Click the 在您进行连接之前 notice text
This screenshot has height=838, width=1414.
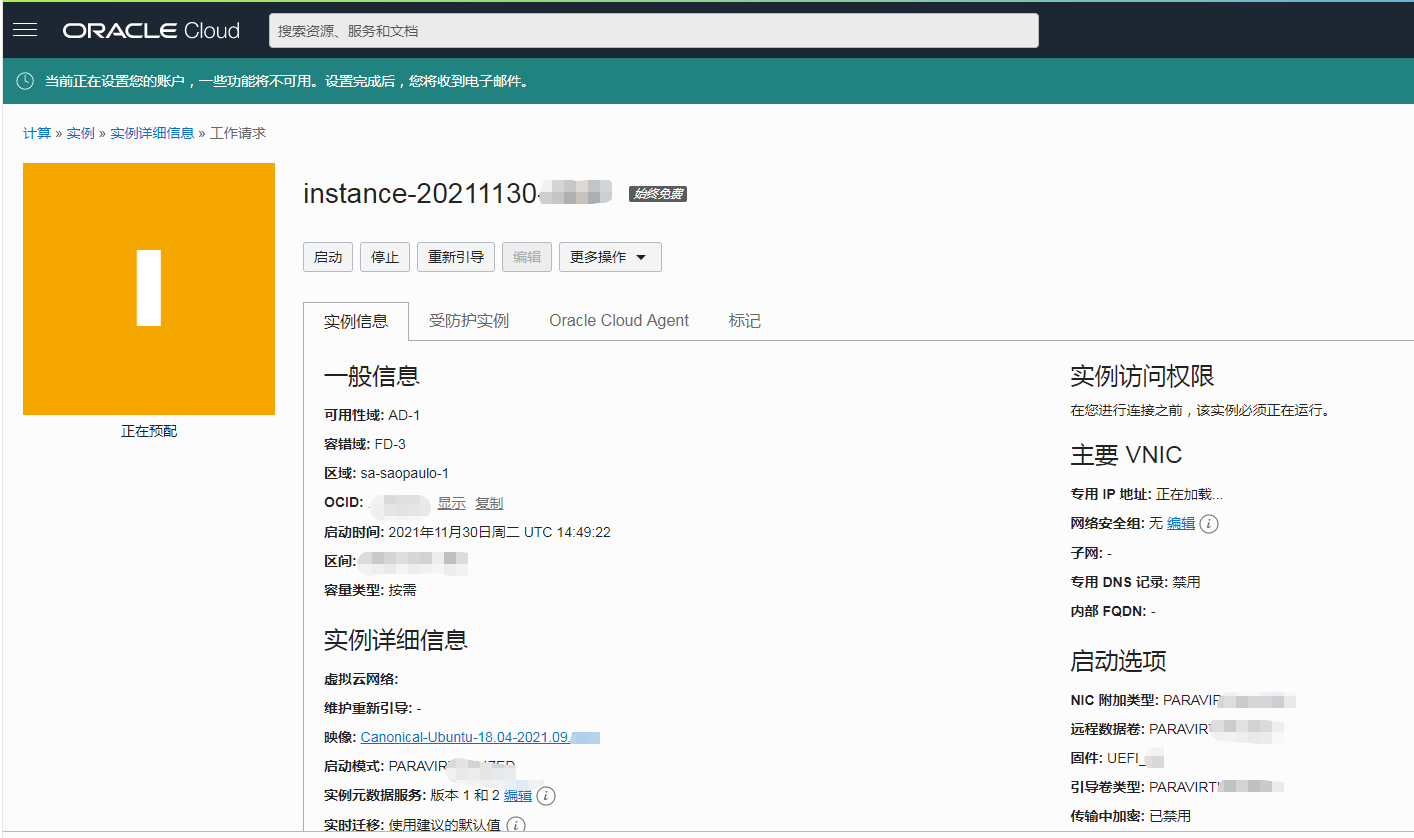(x=1200, y=410)
